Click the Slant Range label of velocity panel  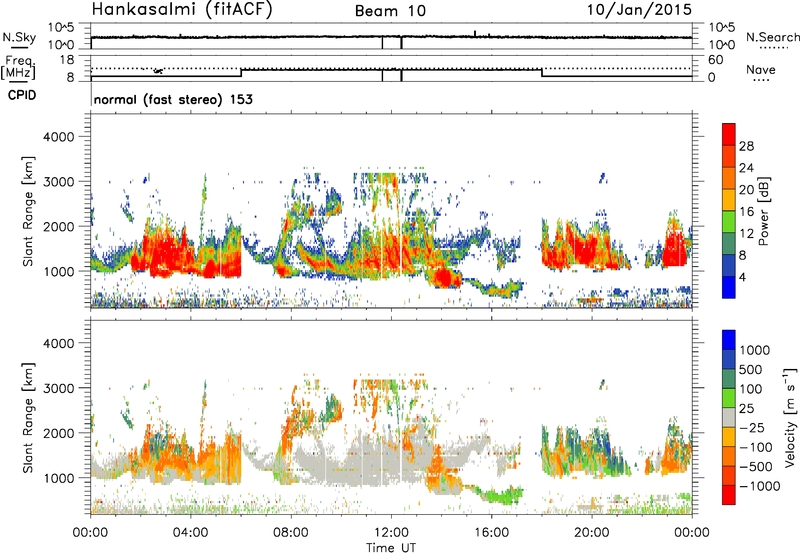(x=28, y=417)
